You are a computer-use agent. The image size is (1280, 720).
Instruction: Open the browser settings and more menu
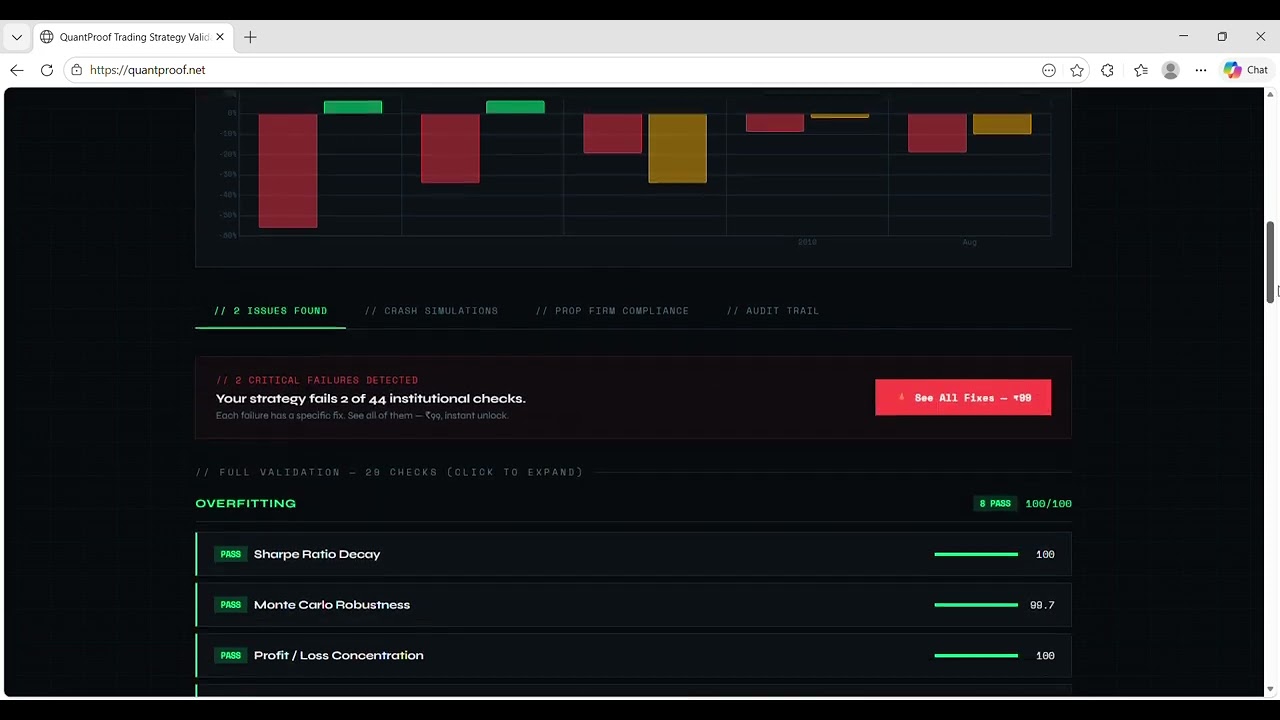click(1201, 70)
